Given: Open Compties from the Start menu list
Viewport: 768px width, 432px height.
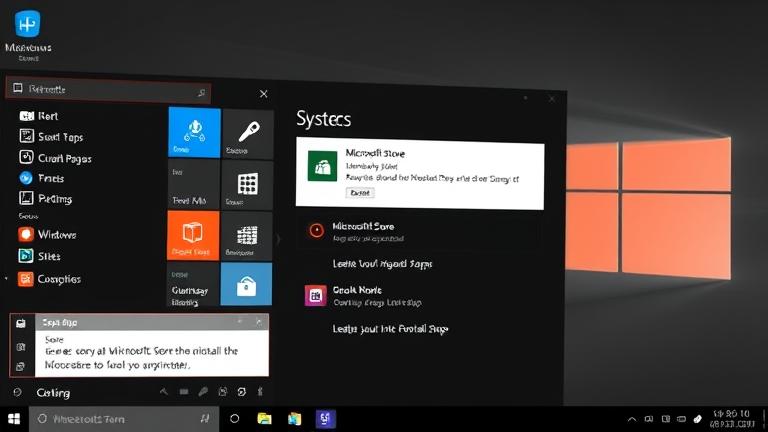Looking at the screenshot, I should (49, 279).
